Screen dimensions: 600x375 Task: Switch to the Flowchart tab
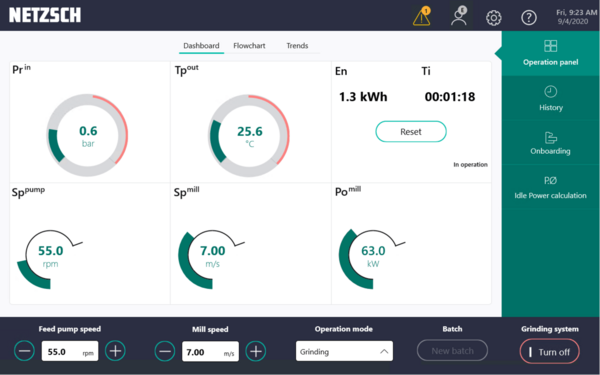tap(249, 46)
